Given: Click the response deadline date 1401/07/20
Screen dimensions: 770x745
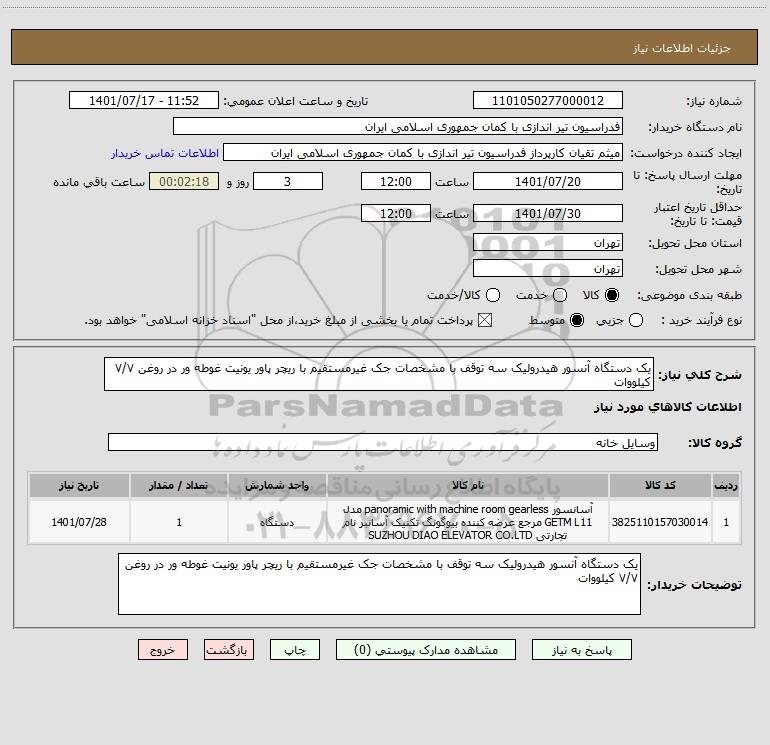Looking at the screenshot, I should (548, 181).
